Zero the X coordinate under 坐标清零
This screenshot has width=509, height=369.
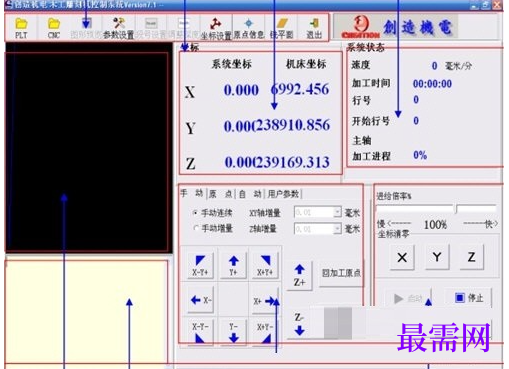[x=402, y=257]
